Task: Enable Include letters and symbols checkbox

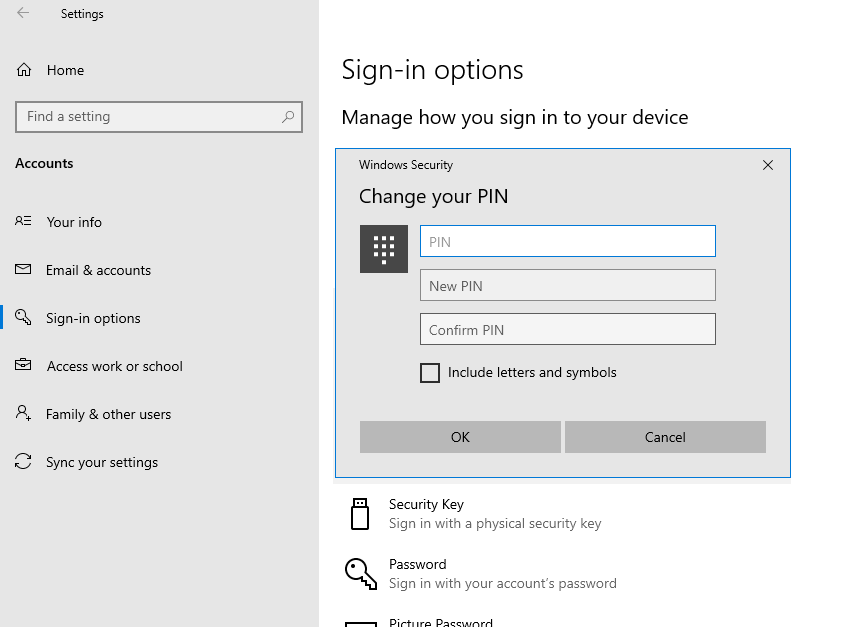Action: (430, 373)
